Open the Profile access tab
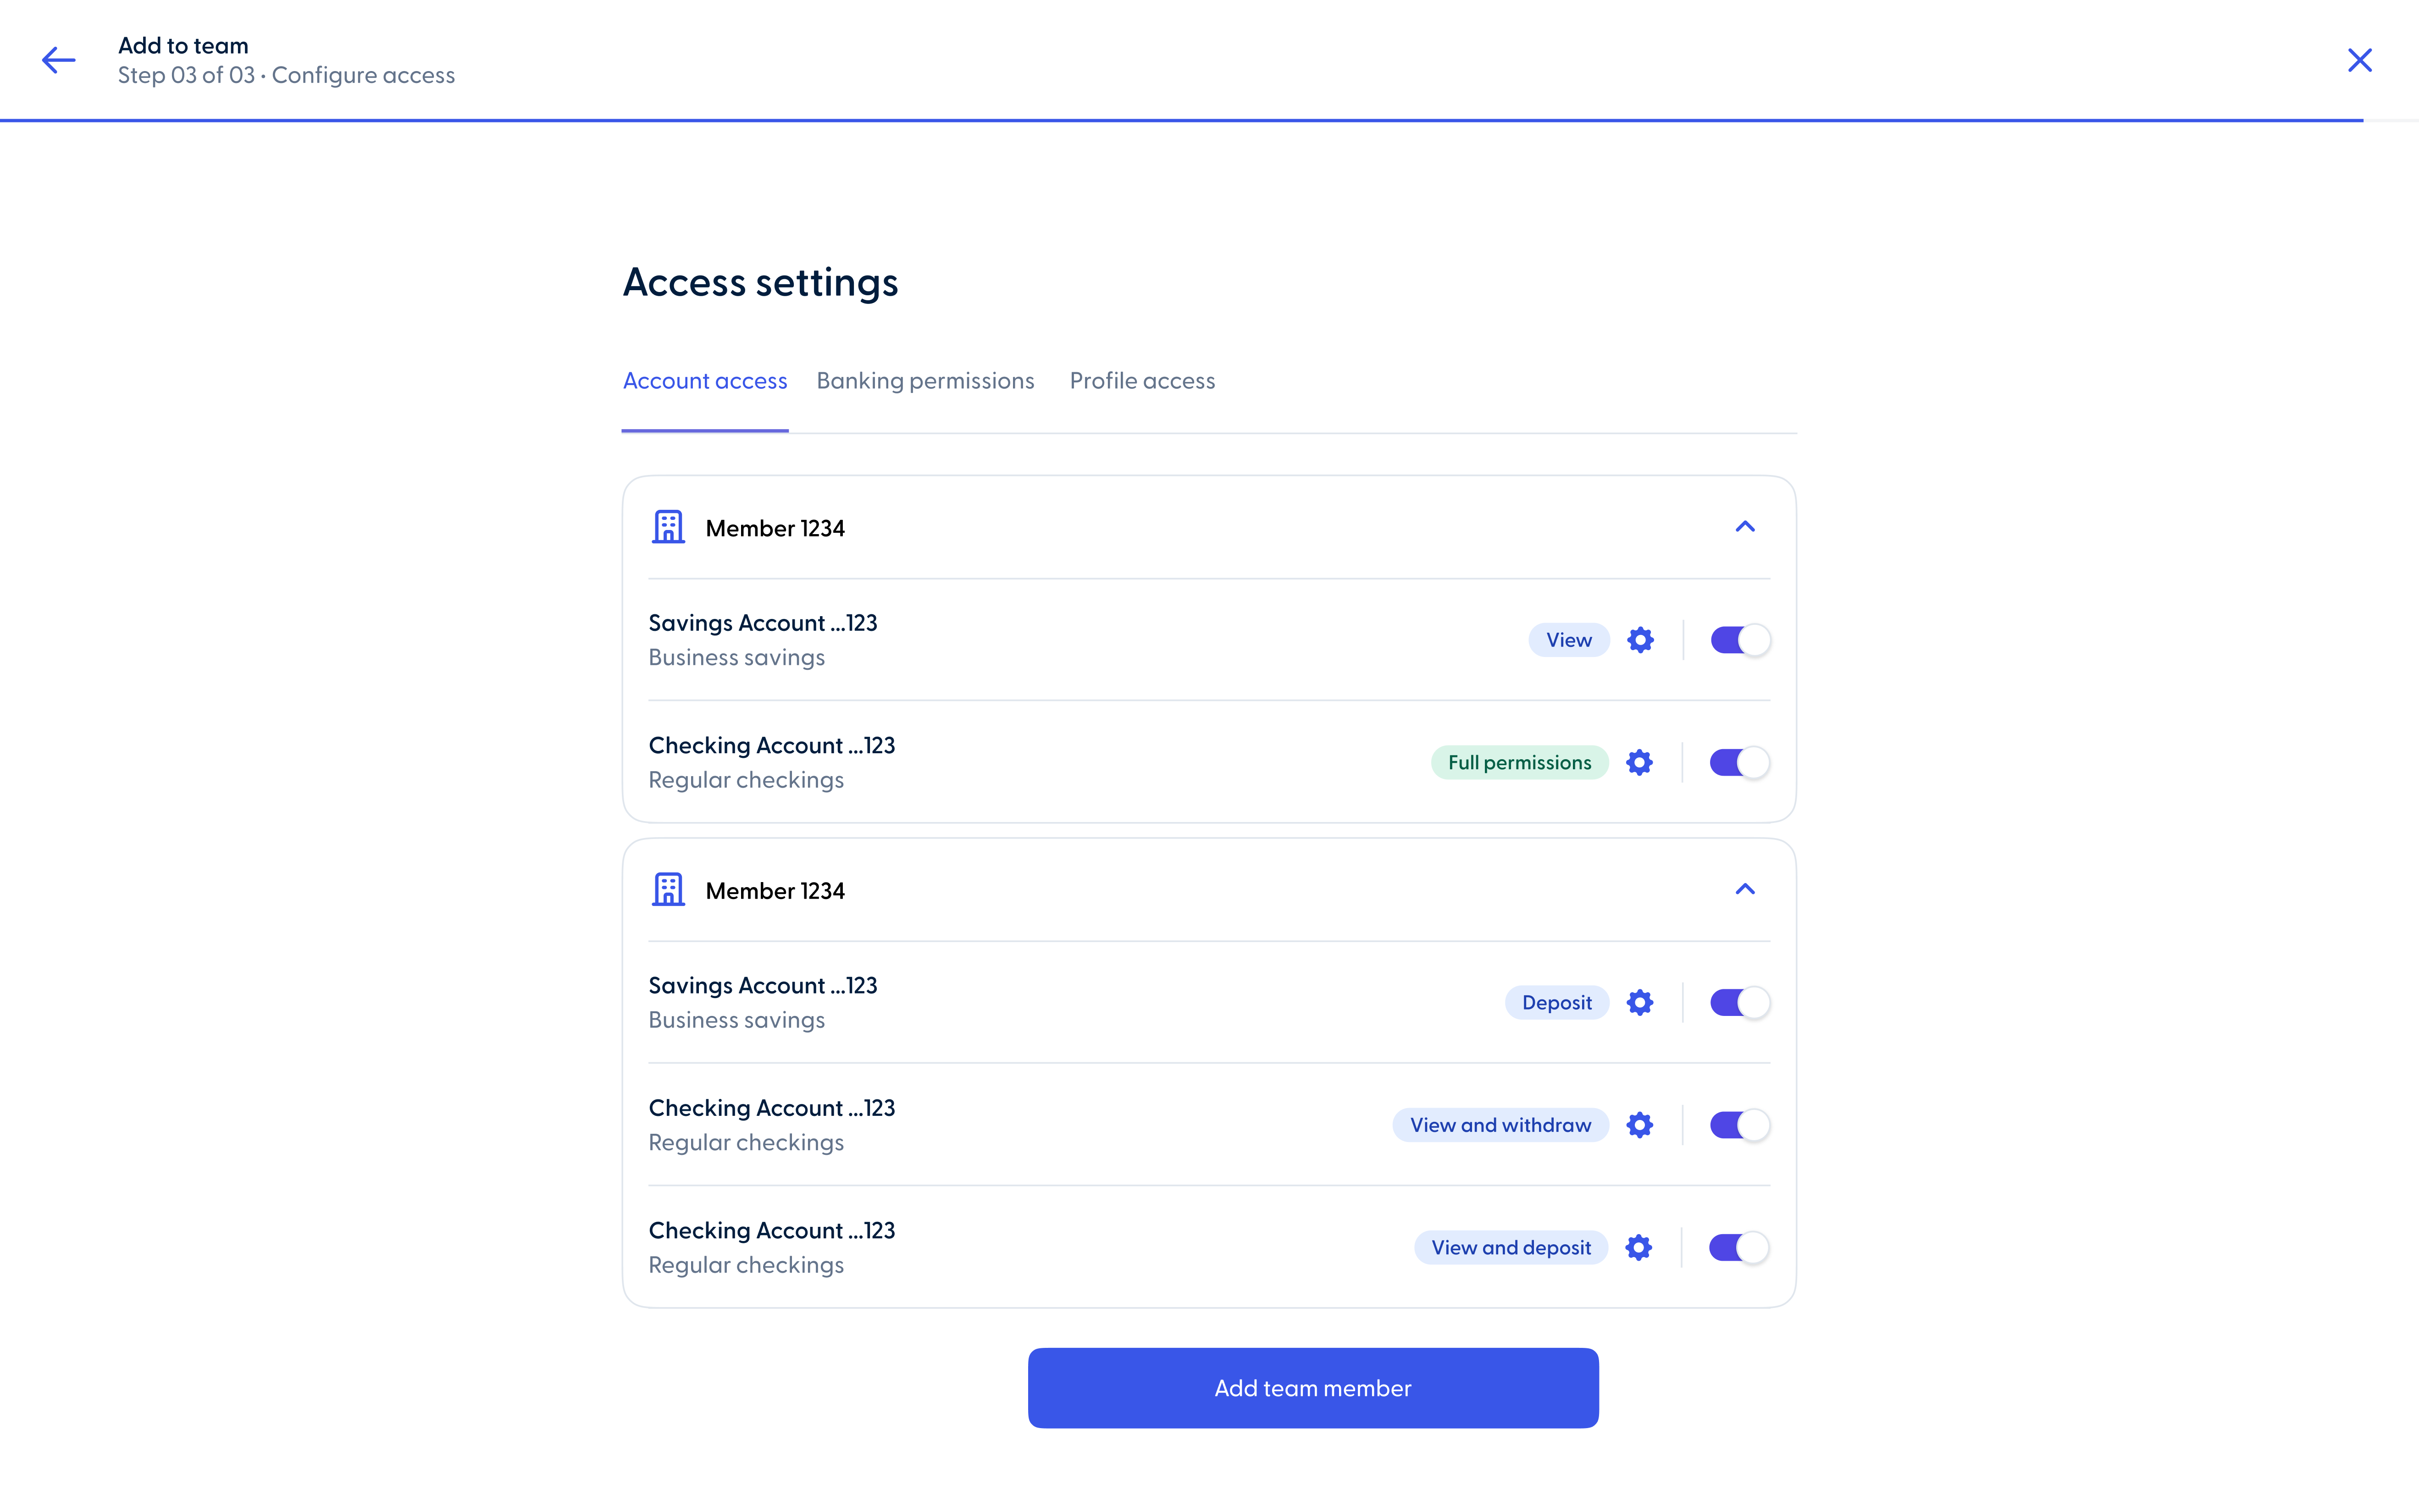Screen dimensions: 2419x1512 (1142, 381)
